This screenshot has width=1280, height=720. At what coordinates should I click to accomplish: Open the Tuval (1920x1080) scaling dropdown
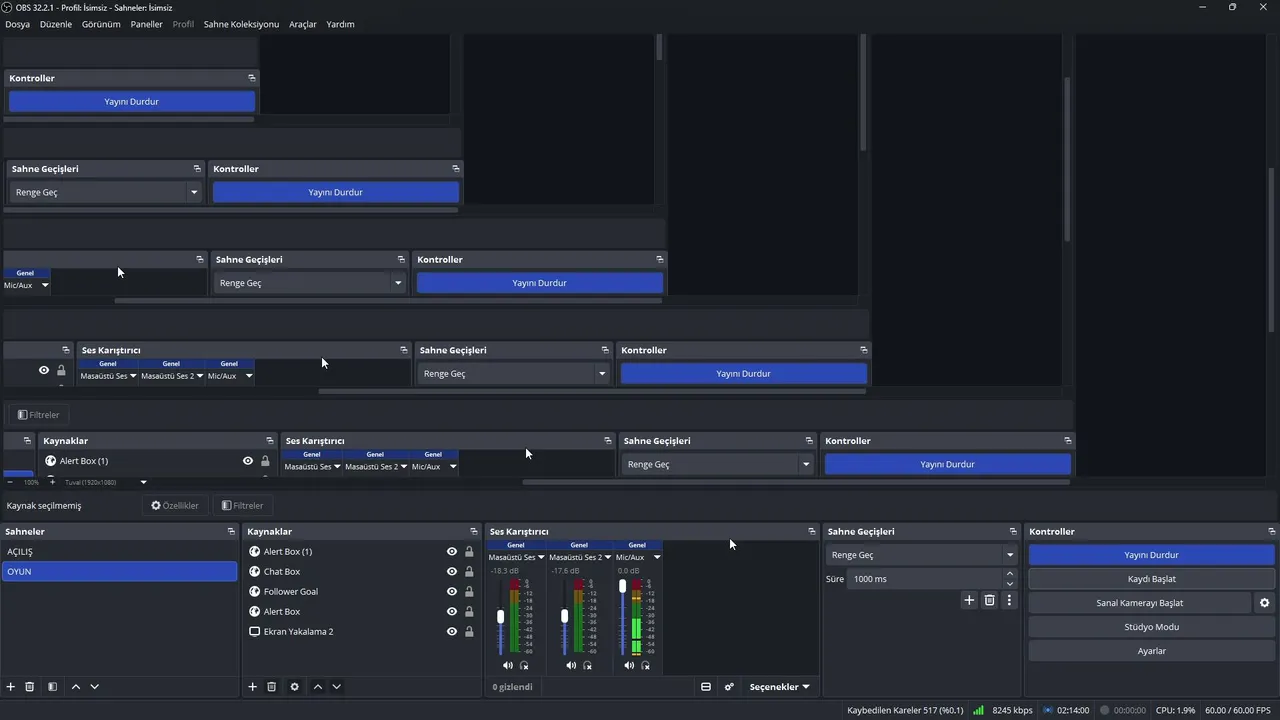point(143,482)
